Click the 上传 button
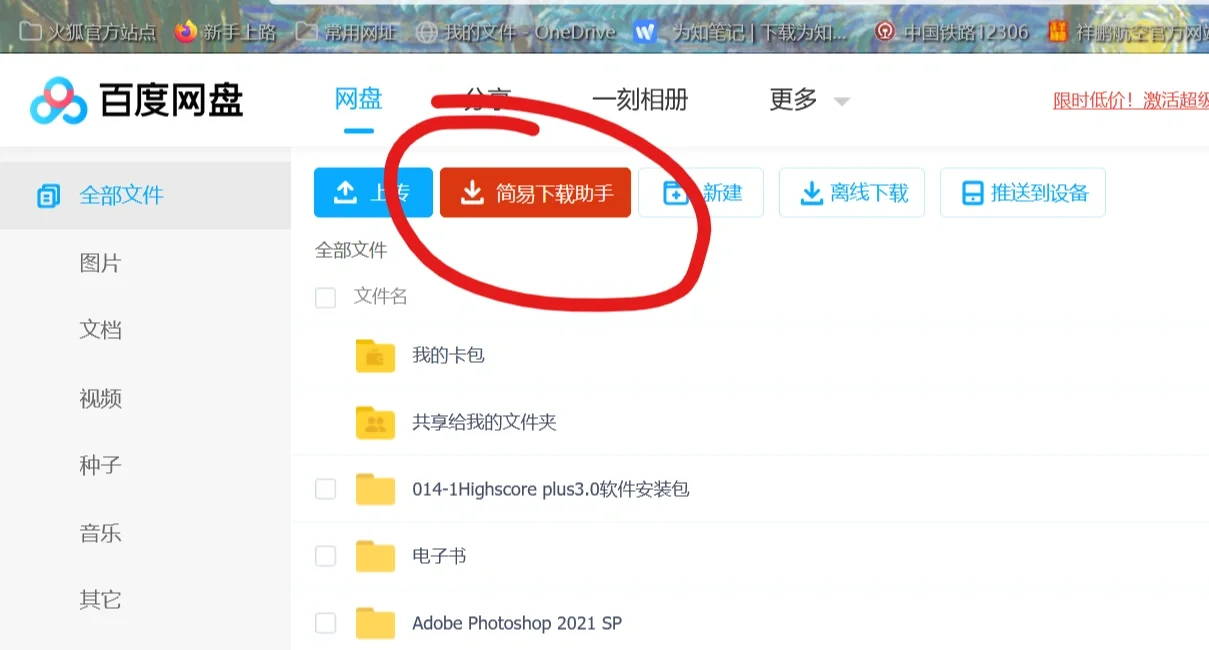 tap(373, 192)
